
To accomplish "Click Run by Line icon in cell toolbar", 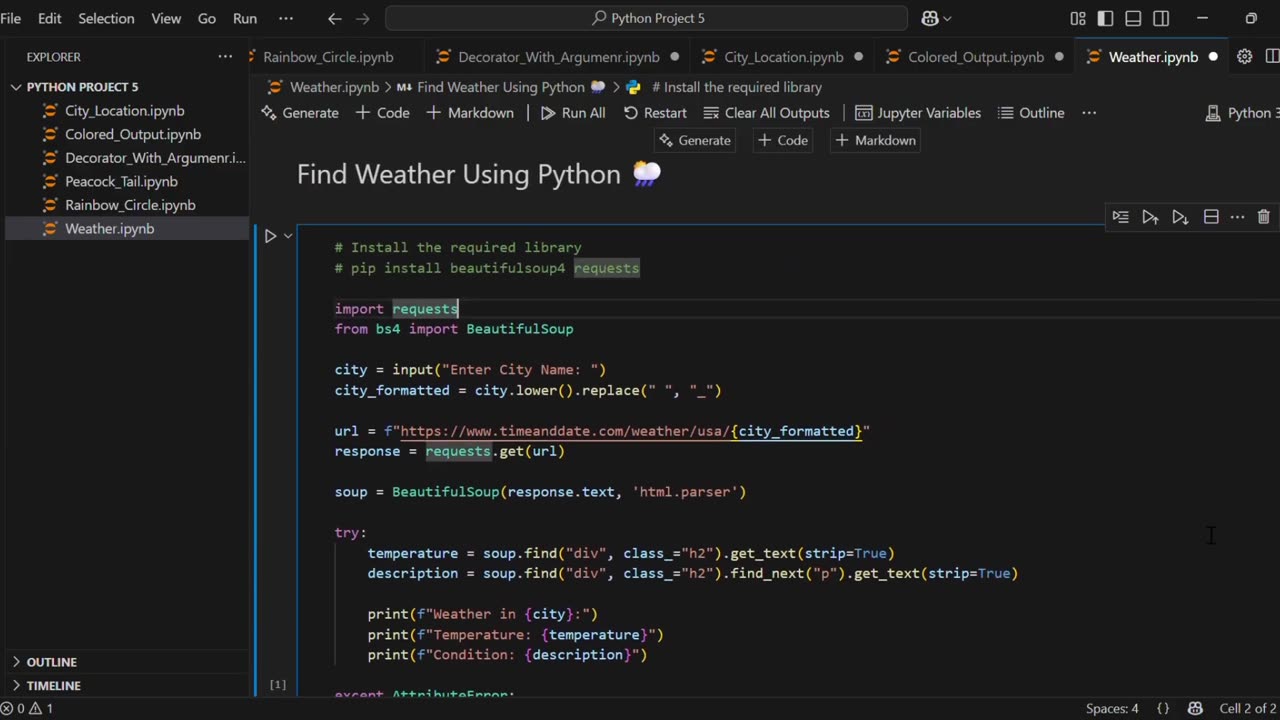I will coord(1120,217).
